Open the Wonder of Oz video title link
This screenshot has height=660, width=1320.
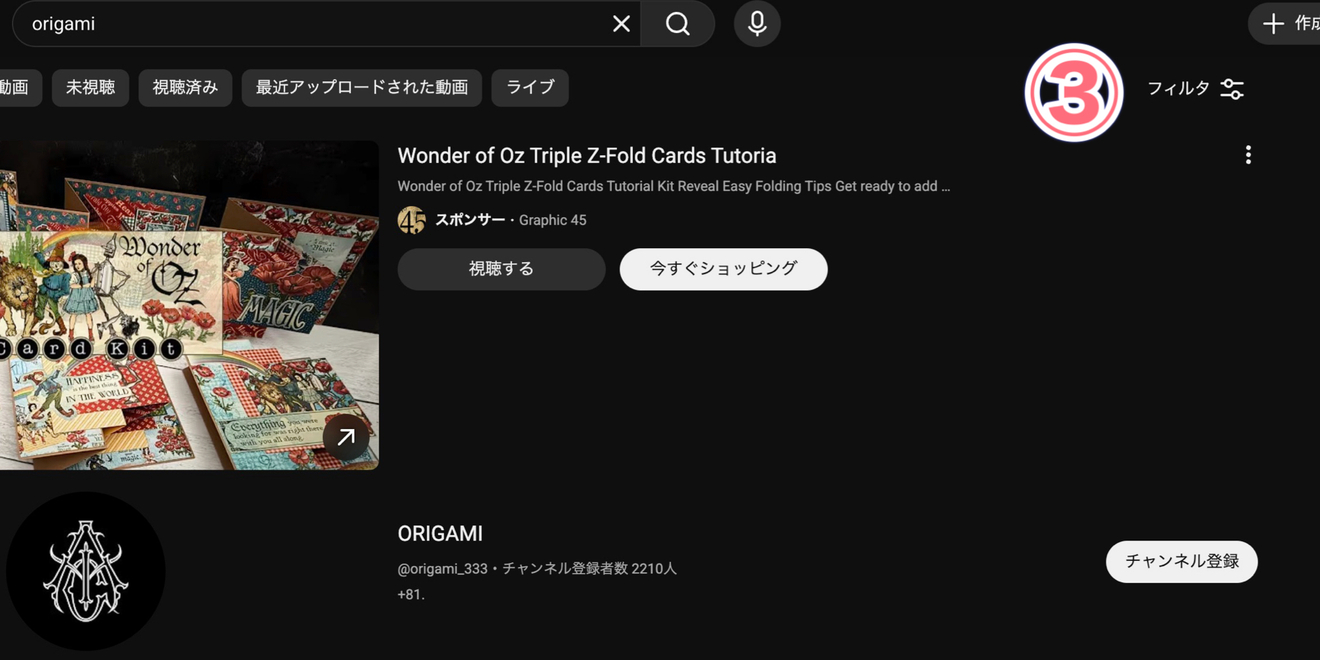[x=587, y=156]
